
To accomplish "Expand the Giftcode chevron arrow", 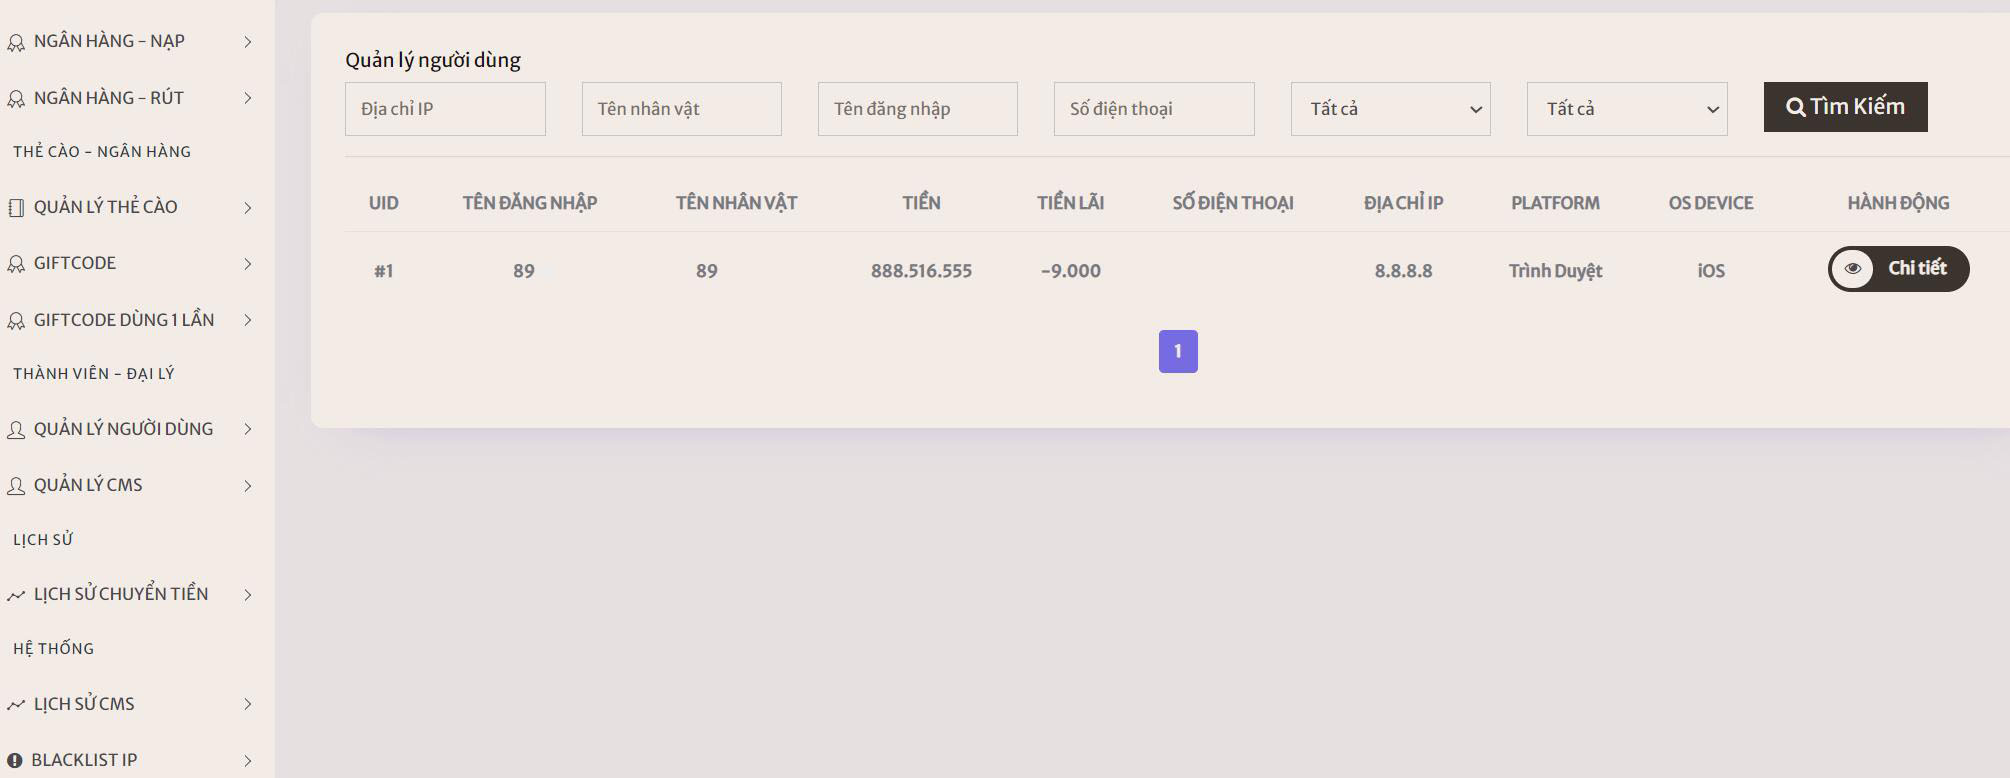I will tap(248, 264).
